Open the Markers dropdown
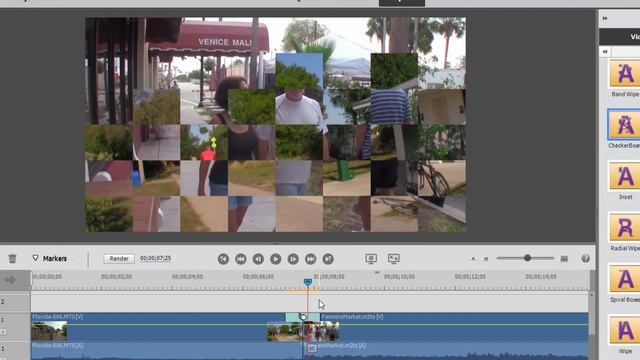The height and width of the screenshot is (360, 640). tap(49, 258)
